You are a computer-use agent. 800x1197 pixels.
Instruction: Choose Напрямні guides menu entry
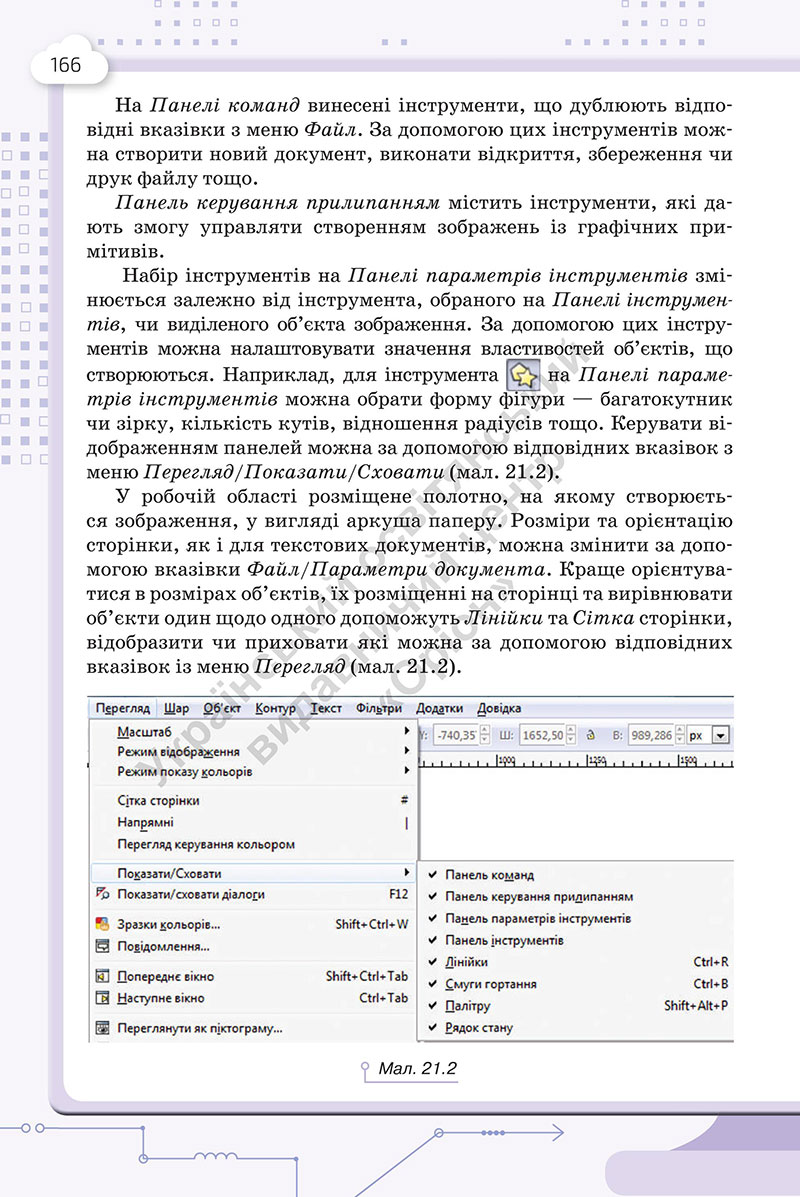pos(252,822)
